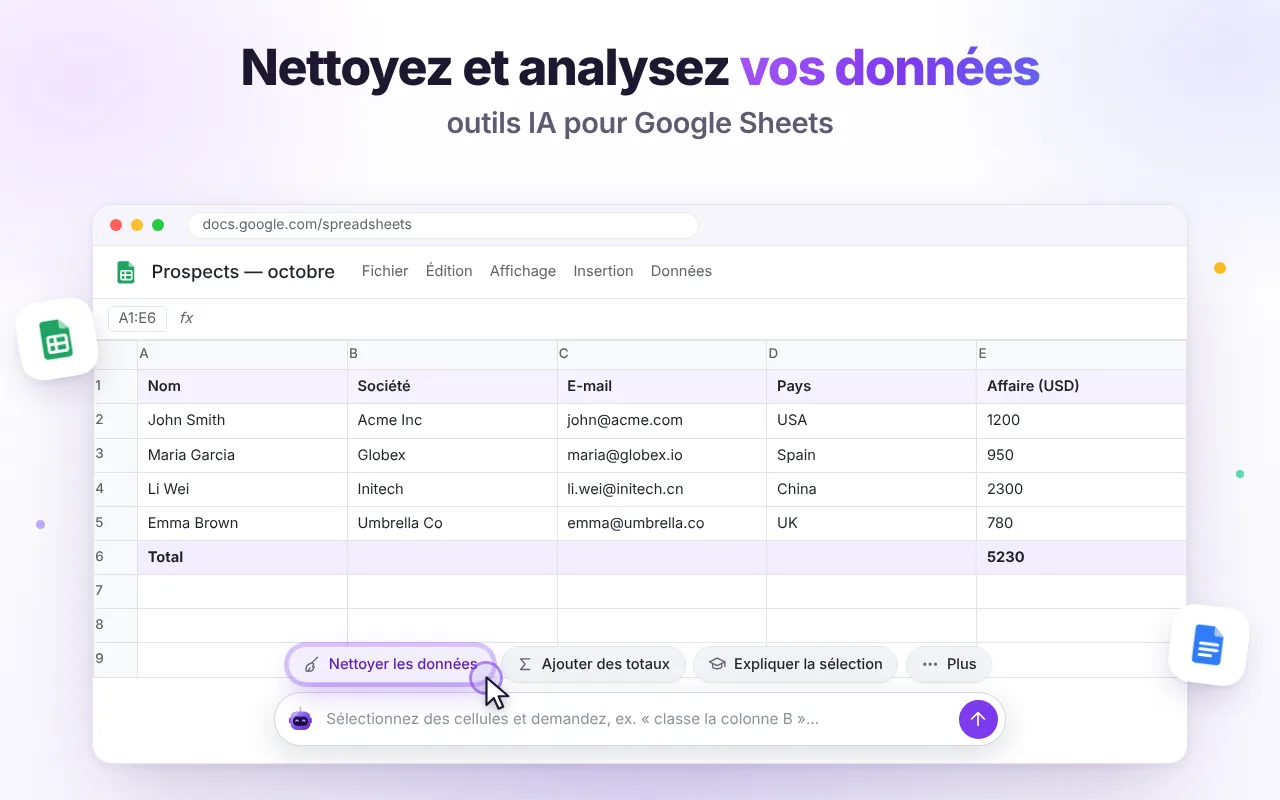Click the Google Sheets logo beside Prospects title
1280x800 pixels.
126,272
